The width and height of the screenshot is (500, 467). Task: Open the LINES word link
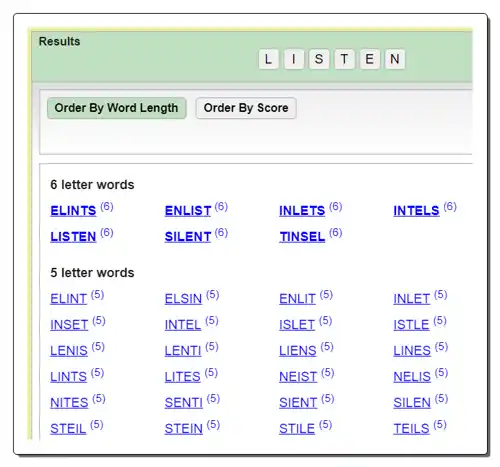(x=412, y=351)
